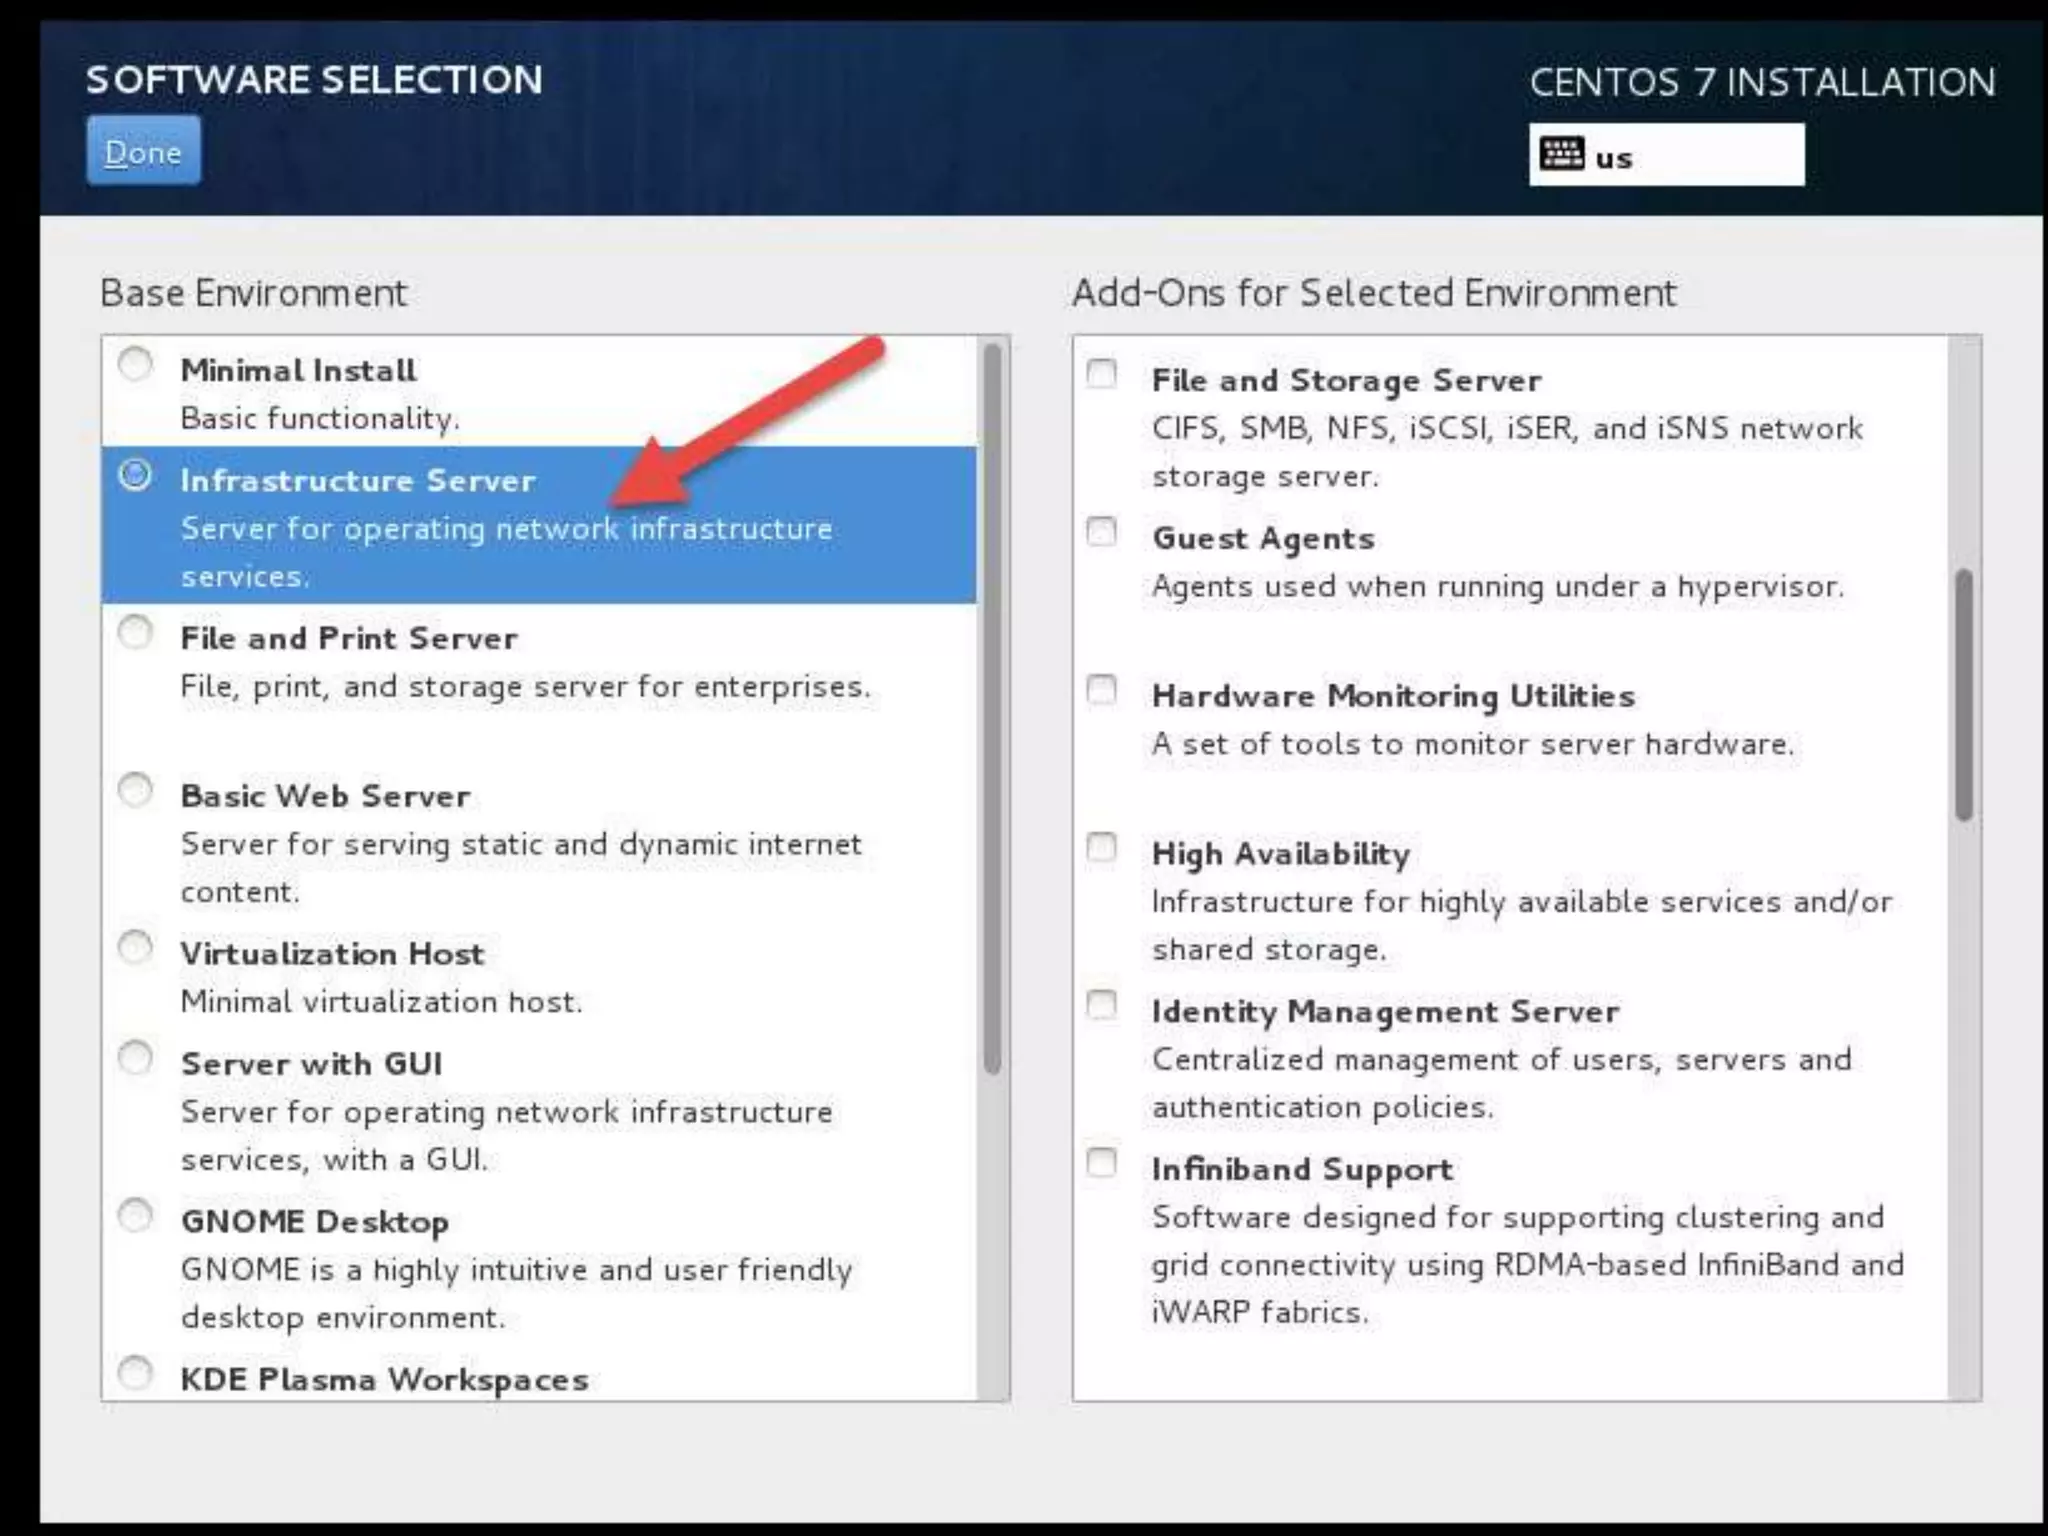
Task: Check the Guest Agents add-on
Action: click(x=1102, y=532)
